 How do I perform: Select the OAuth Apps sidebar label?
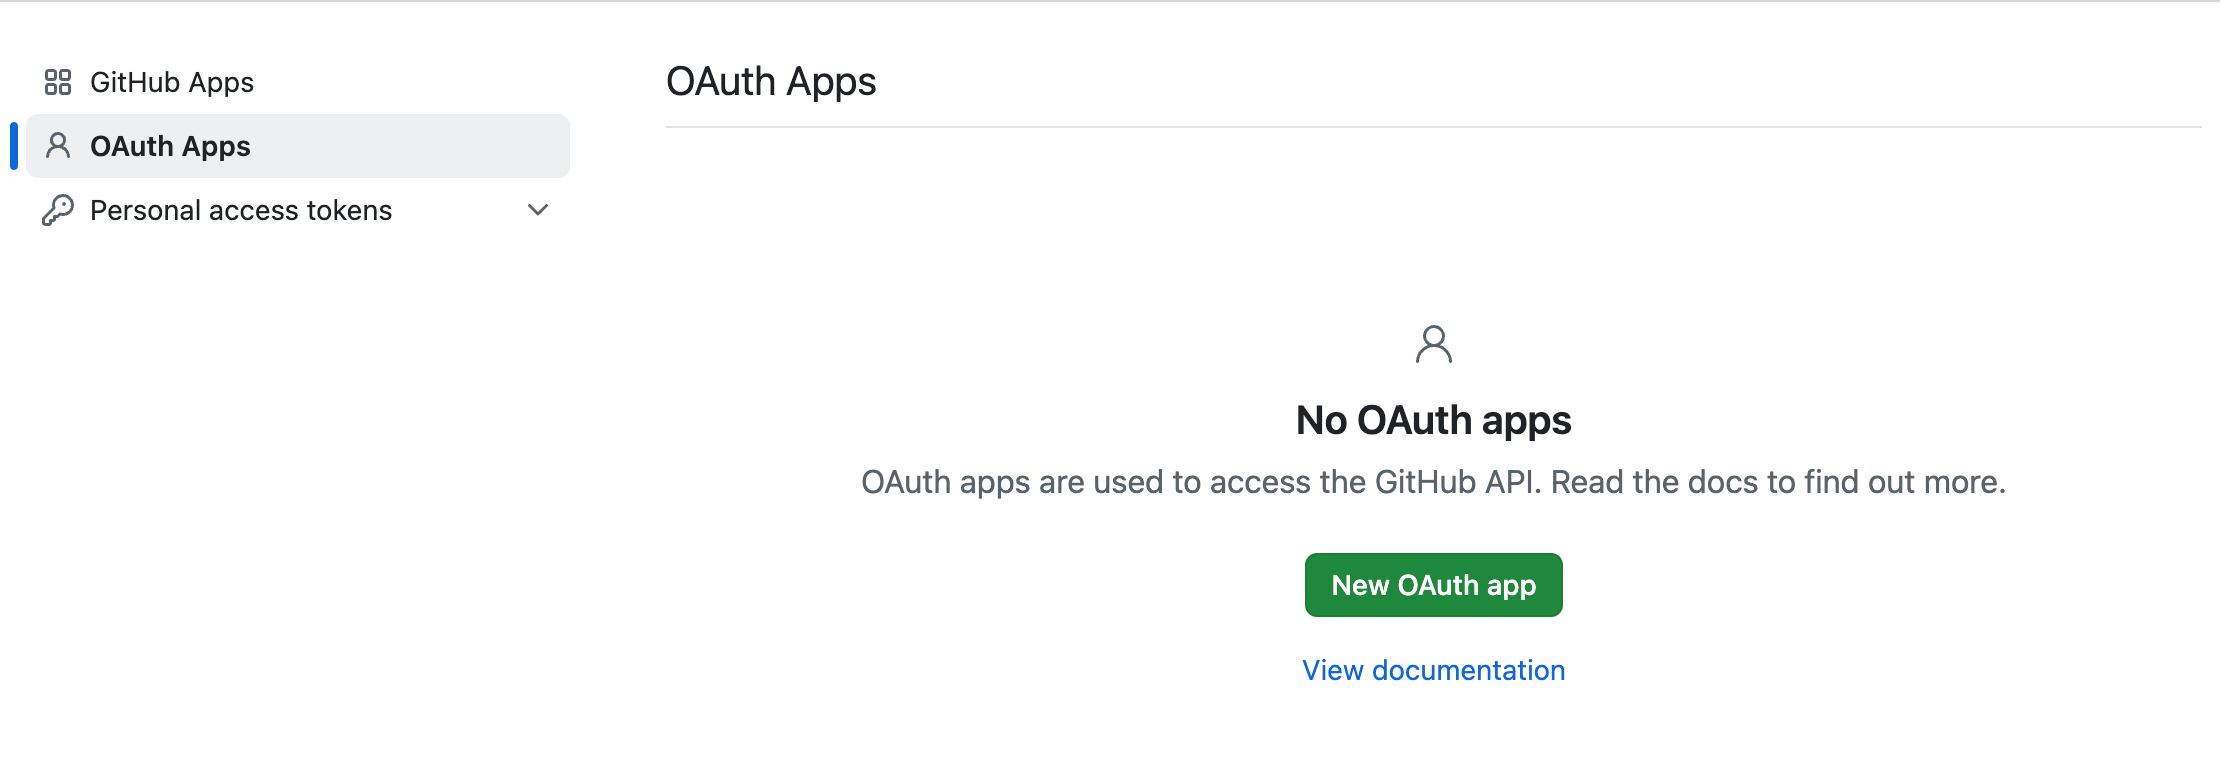coord(170,146)
